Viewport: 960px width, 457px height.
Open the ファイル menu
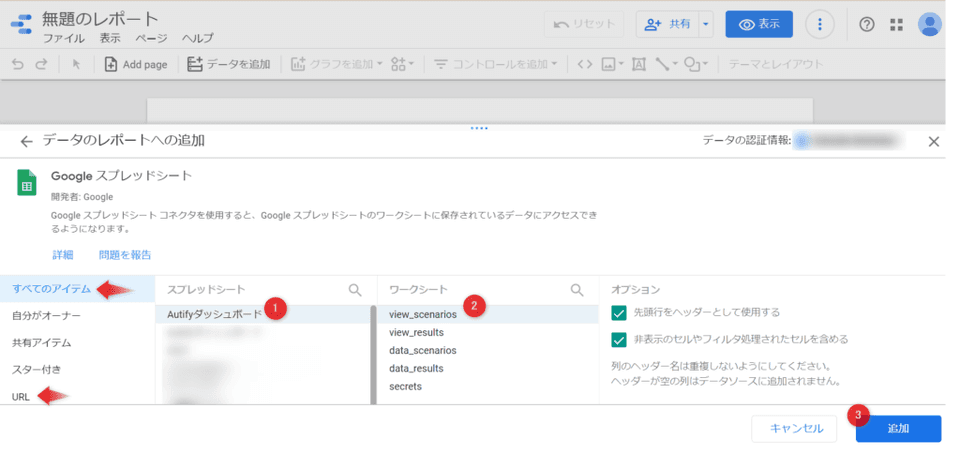63,38
